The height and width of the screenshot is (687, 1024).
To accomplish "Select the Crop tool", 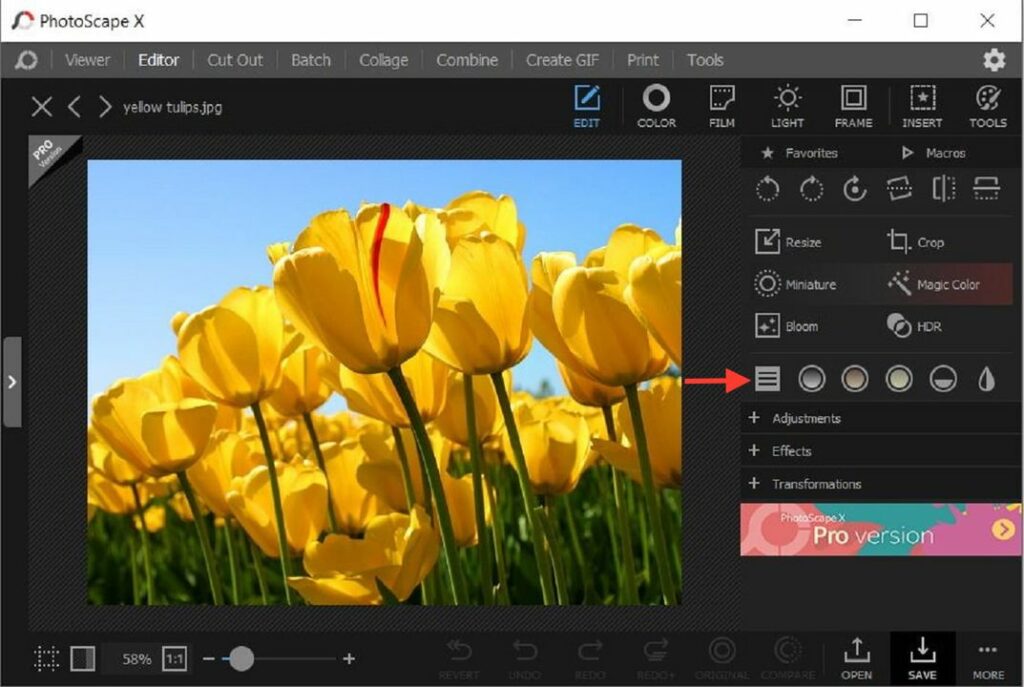I will 925,242.
